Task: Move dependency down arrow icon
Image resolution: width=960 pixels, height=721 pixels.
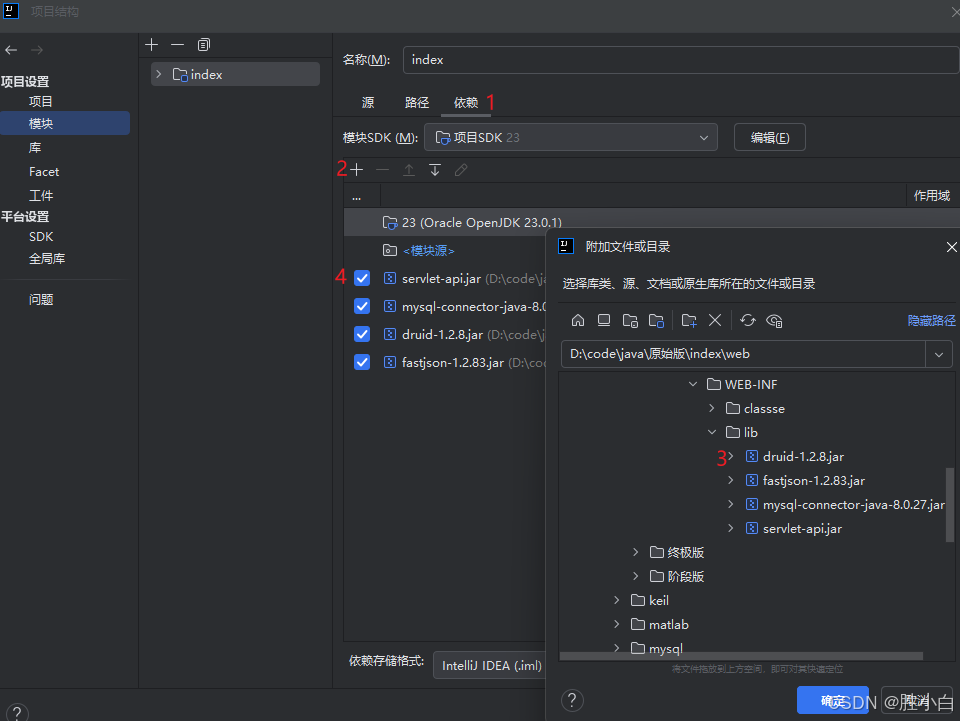Action: 435,170
